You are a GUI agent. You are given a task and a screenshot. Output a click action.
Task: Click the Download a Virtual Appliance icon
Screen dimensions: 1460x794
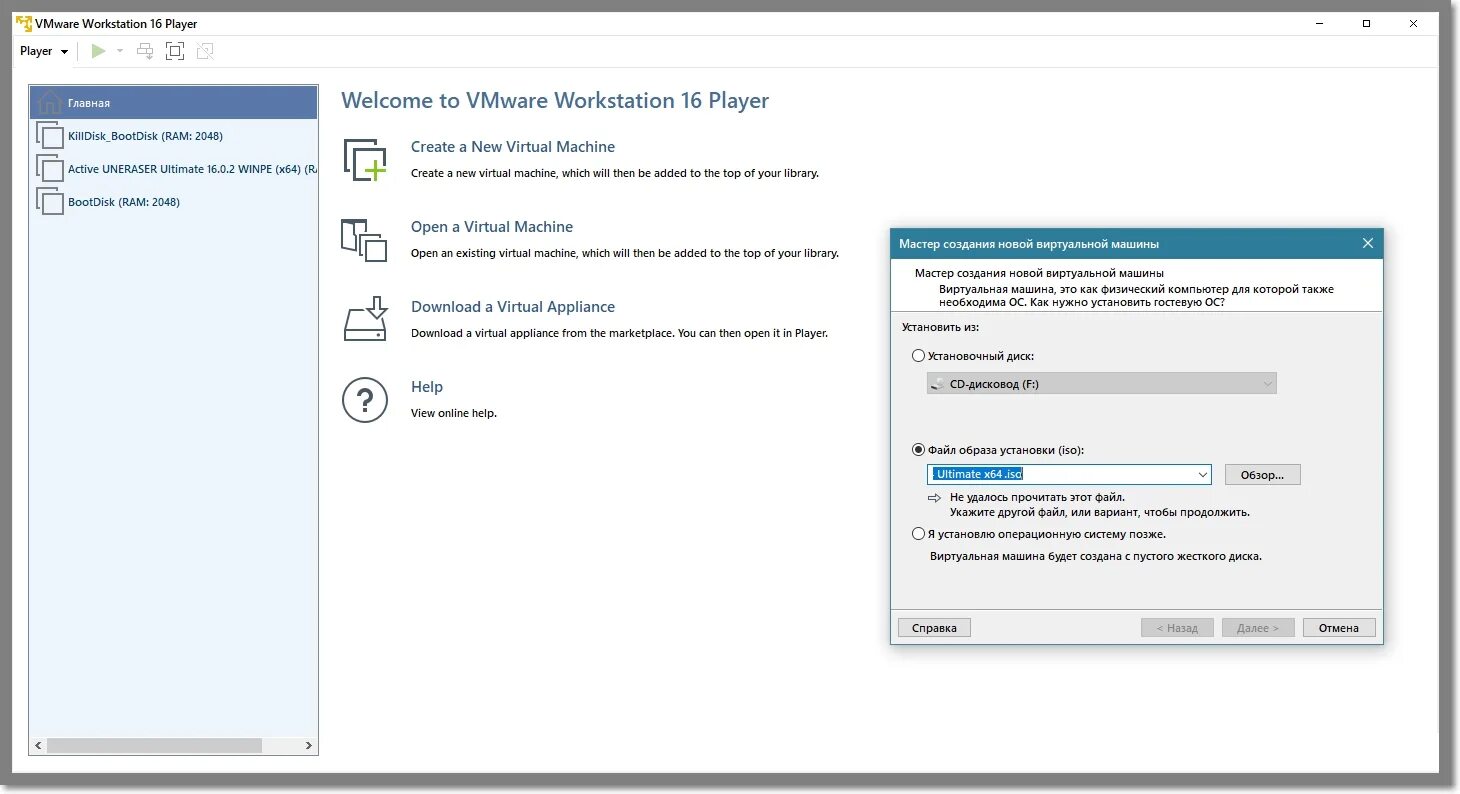point(364,319)
